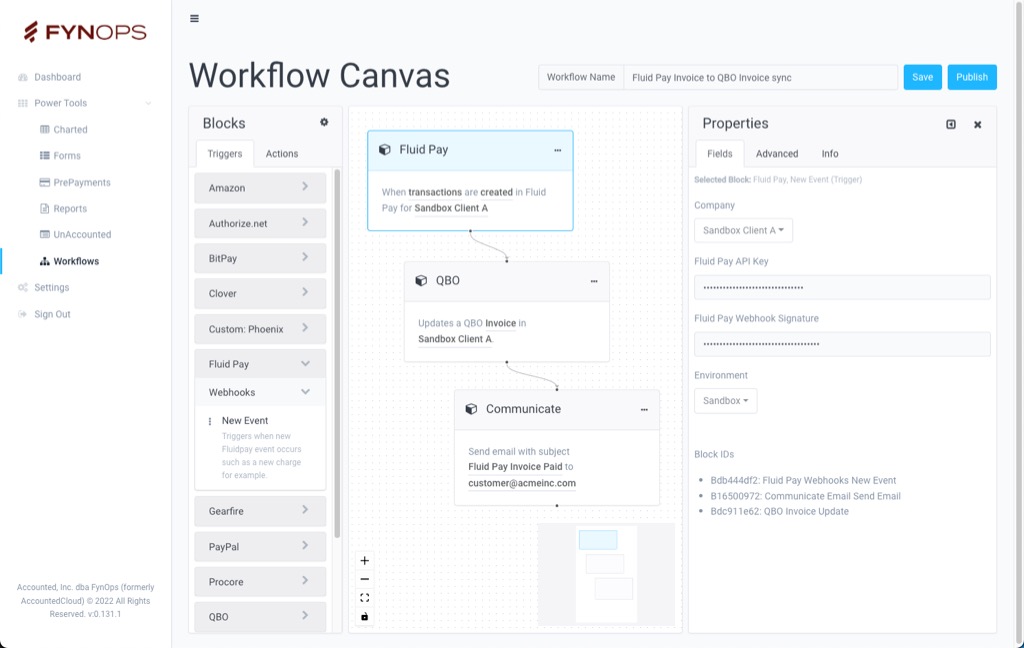Click the hamburger menu icon

click(x=194, y=18)
